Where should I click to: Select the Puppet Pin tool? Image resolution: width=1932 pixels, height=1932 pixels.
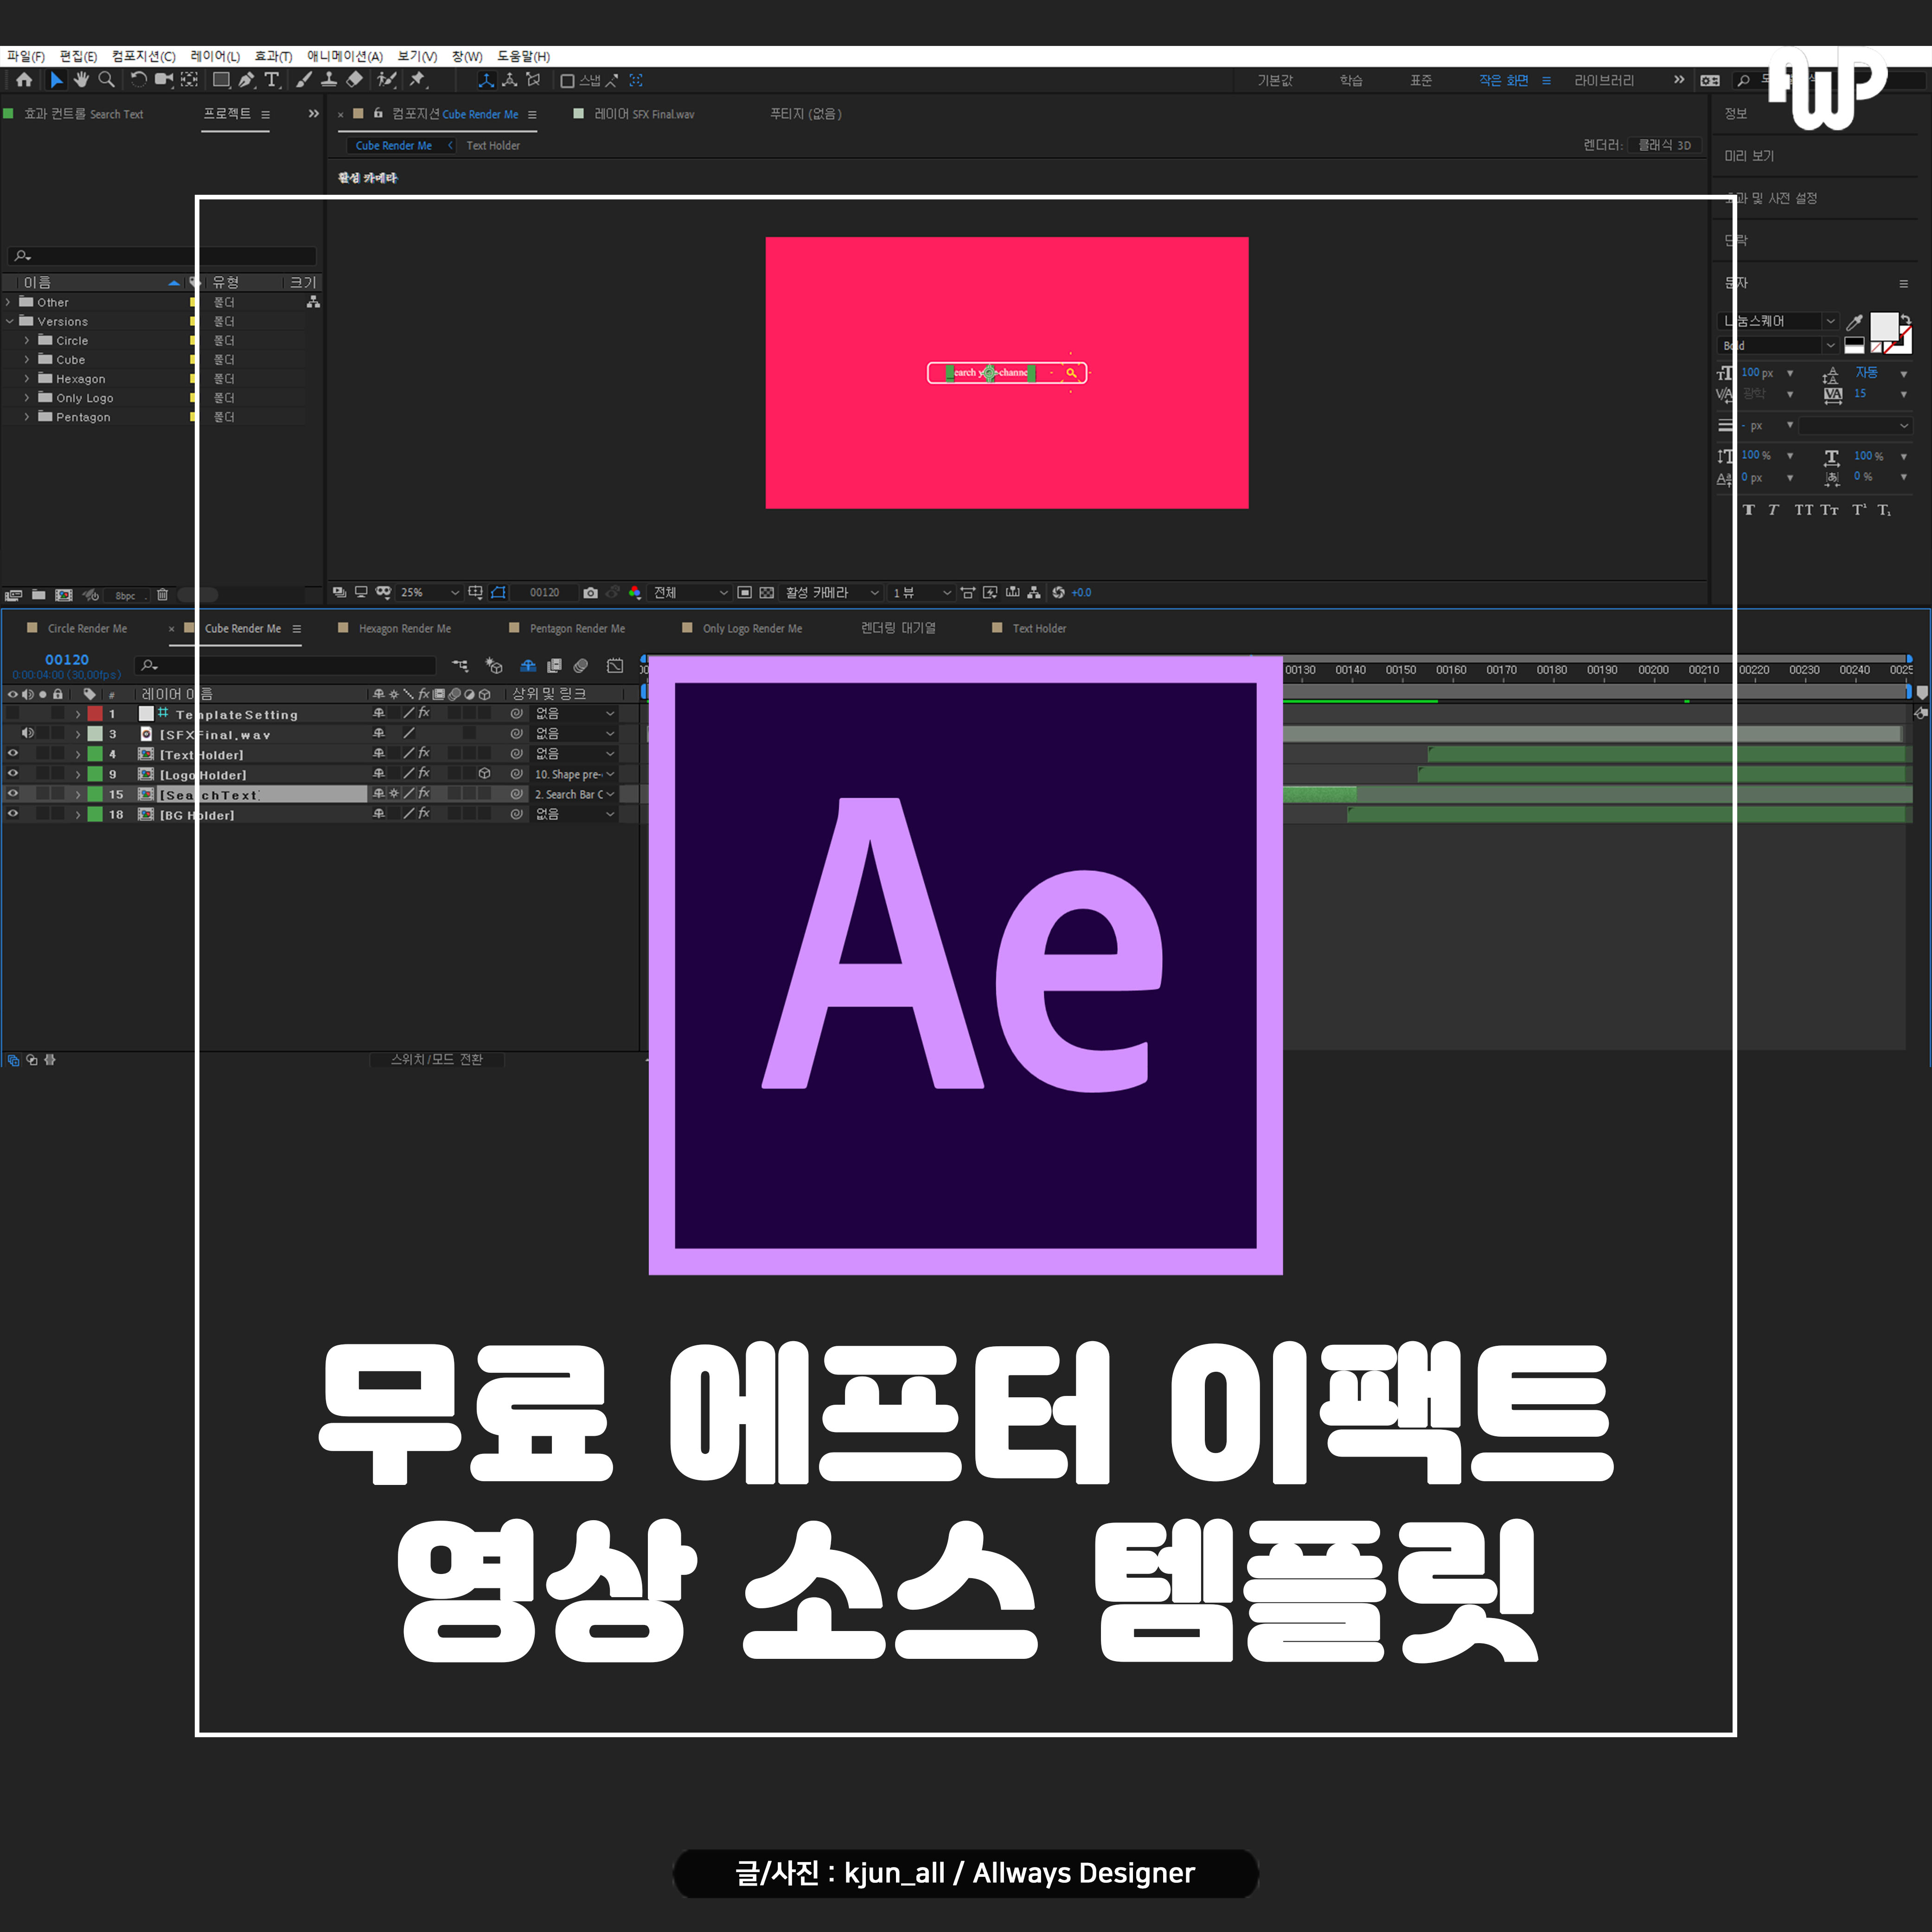point(418,80)
